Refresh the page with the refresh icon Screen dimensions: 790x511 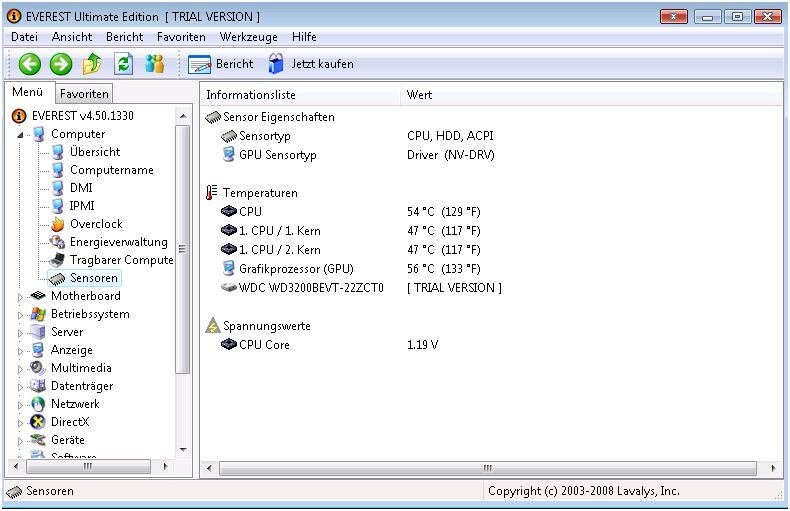[123, 64]
